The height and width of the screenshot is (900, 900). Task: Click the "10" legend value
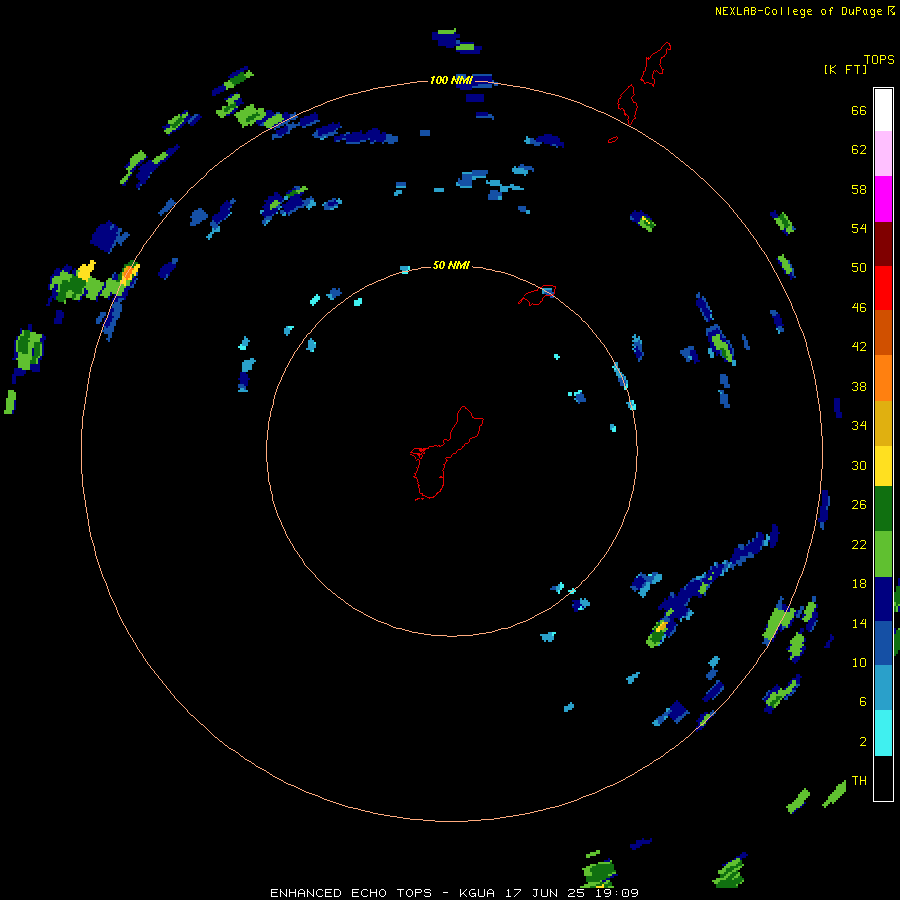(x=859, y=663)
